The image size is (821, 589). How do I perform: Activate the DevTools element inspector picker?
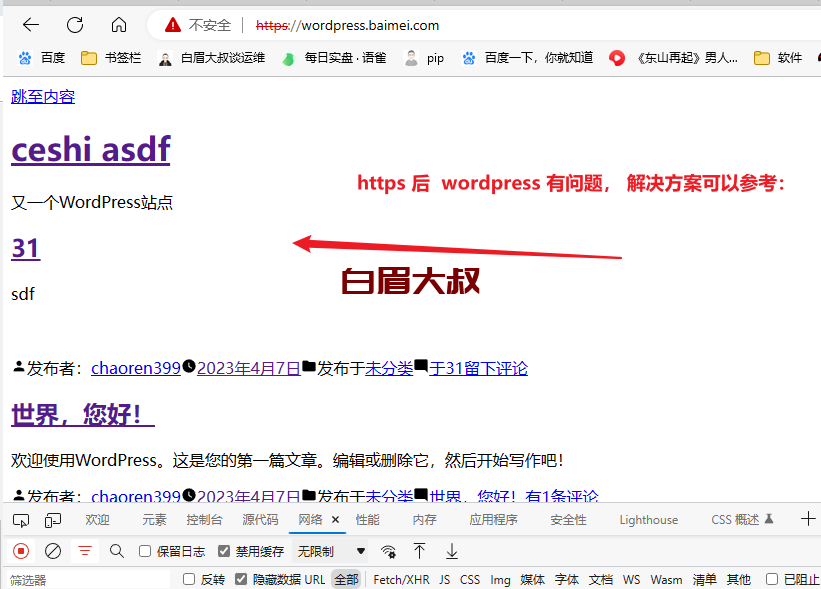(21, 520)
